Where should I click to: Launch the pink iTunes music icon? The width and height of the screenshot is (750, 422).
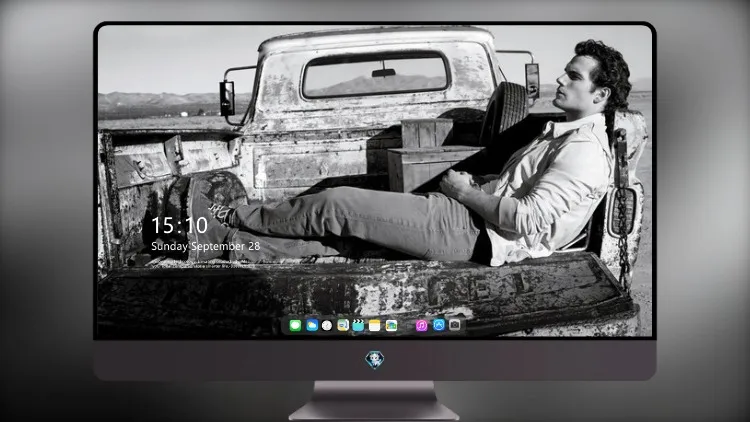click(x=421, y=326)
